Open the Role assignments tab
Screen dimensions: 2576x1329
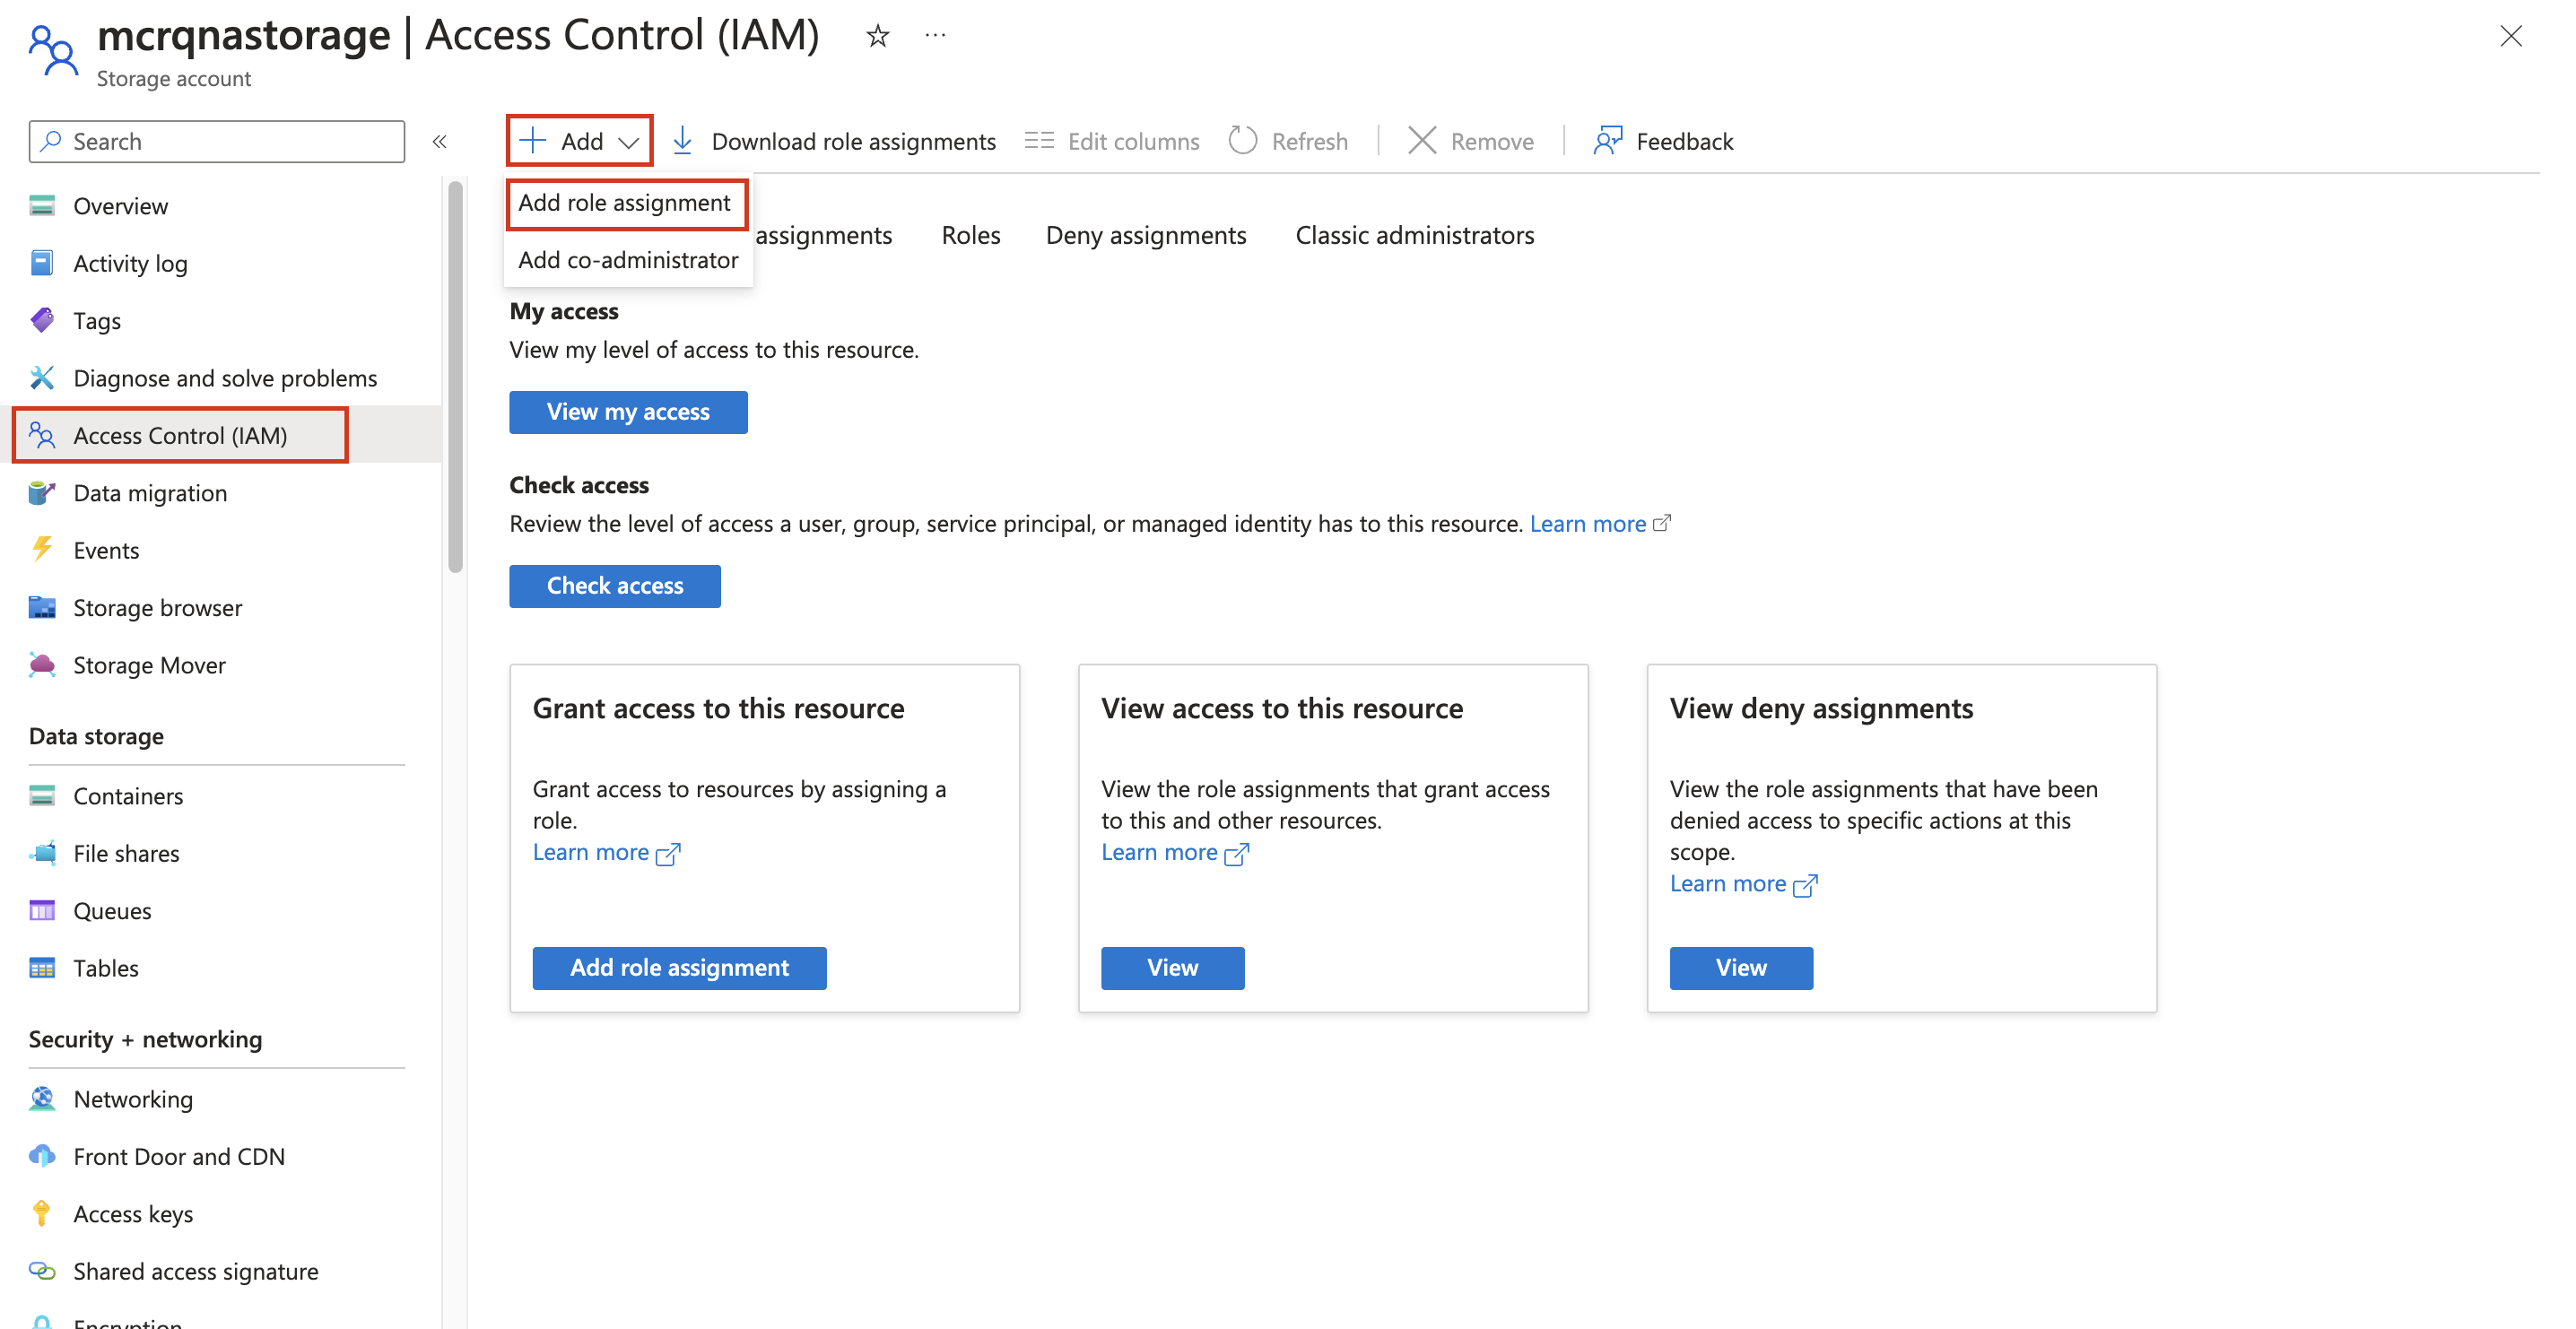[824, 235]
